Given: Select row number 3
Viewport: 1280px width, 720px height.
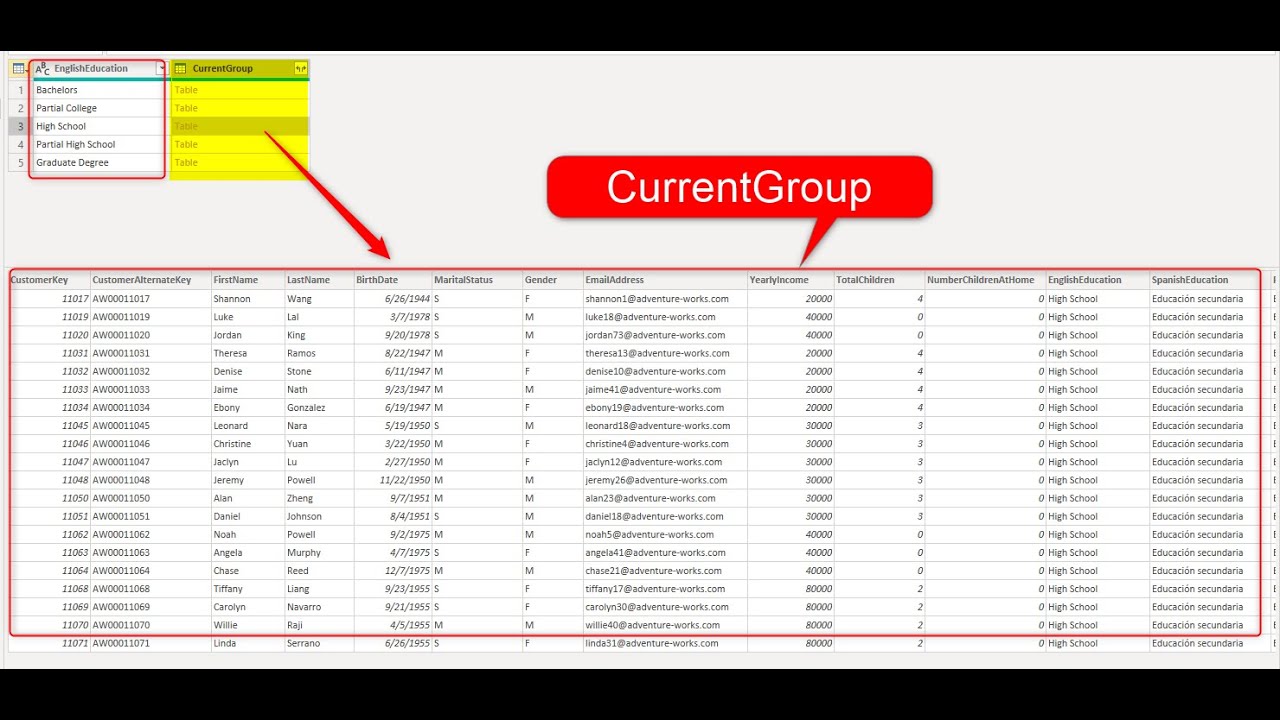Looking at the screenshot, I should click(20, 126).
